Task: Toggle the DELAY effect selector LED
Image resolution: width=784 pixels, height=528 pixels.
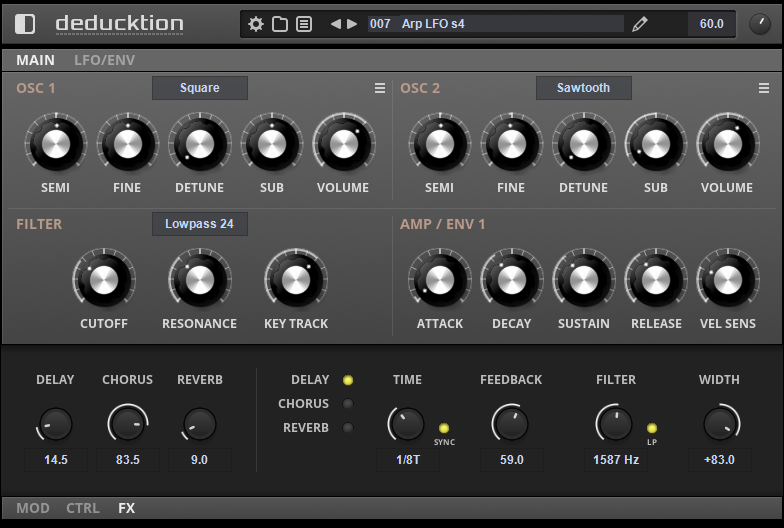Action: coord(348,380)
